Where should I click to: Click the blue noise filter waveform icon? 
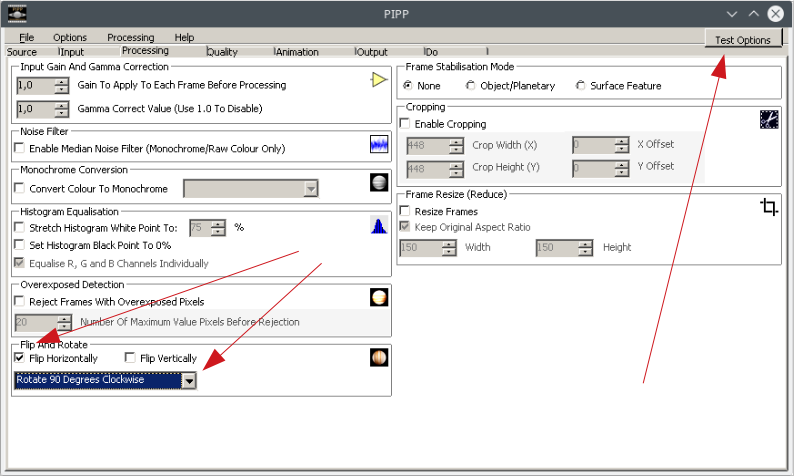click(x=378, y=144)
